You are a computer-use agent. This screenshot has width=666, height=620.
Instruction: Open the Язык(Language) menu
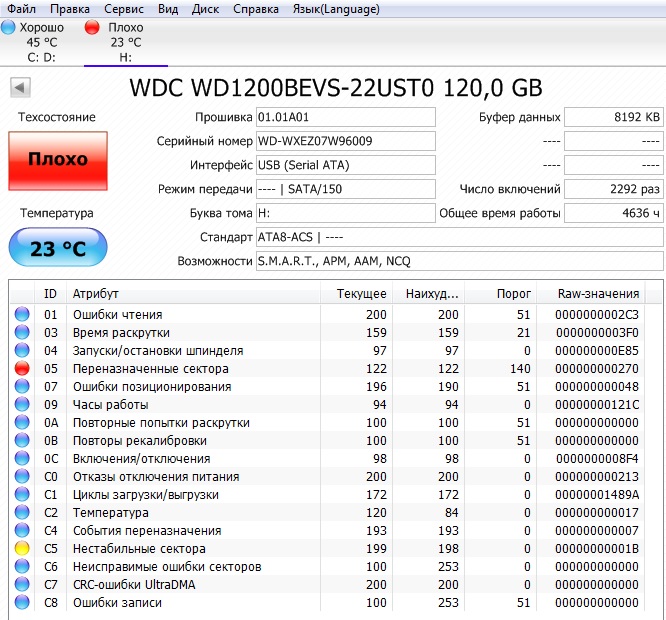tap(336, 9)
